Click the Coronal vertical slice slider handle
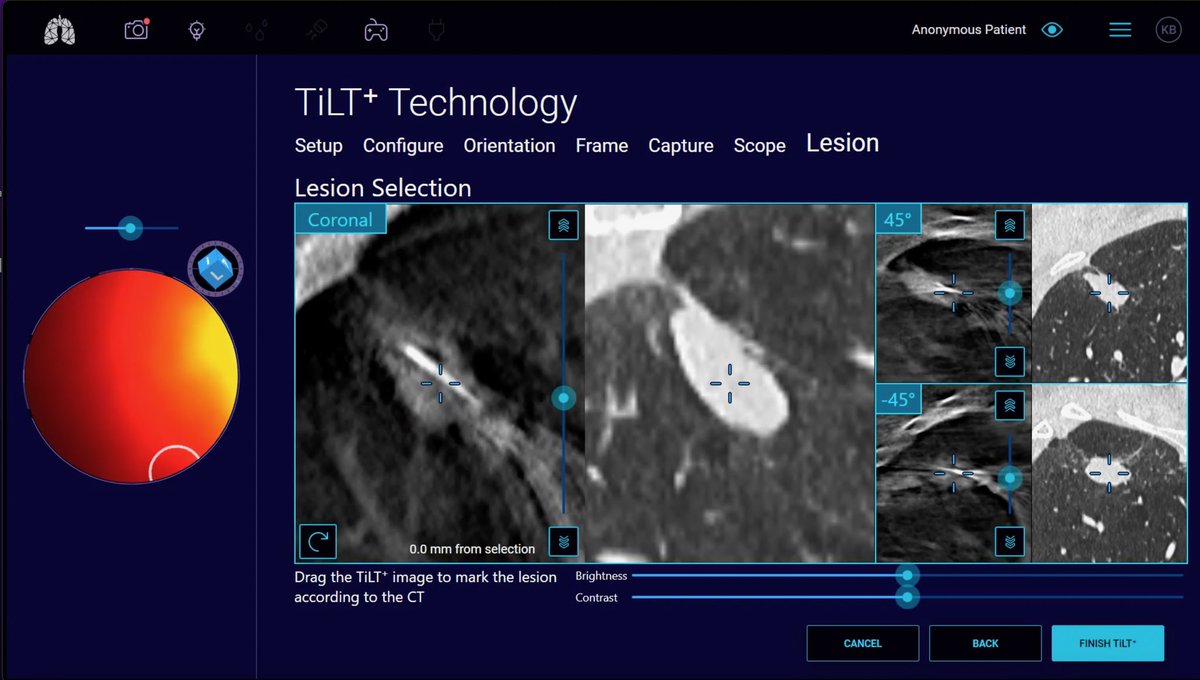This screenshot has height=680, width=1200. pyautogui.click(x=564, y=398)
